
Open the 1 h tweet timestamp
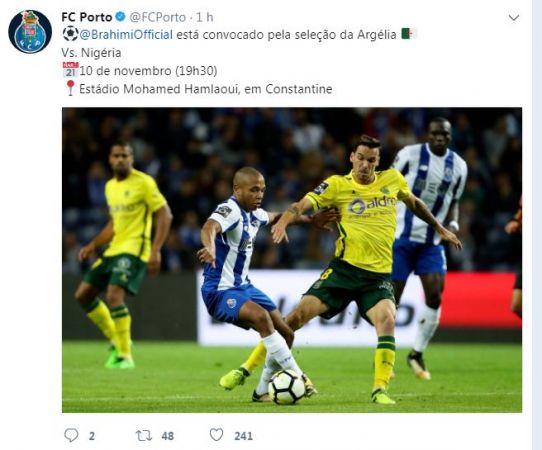[205, 17]
